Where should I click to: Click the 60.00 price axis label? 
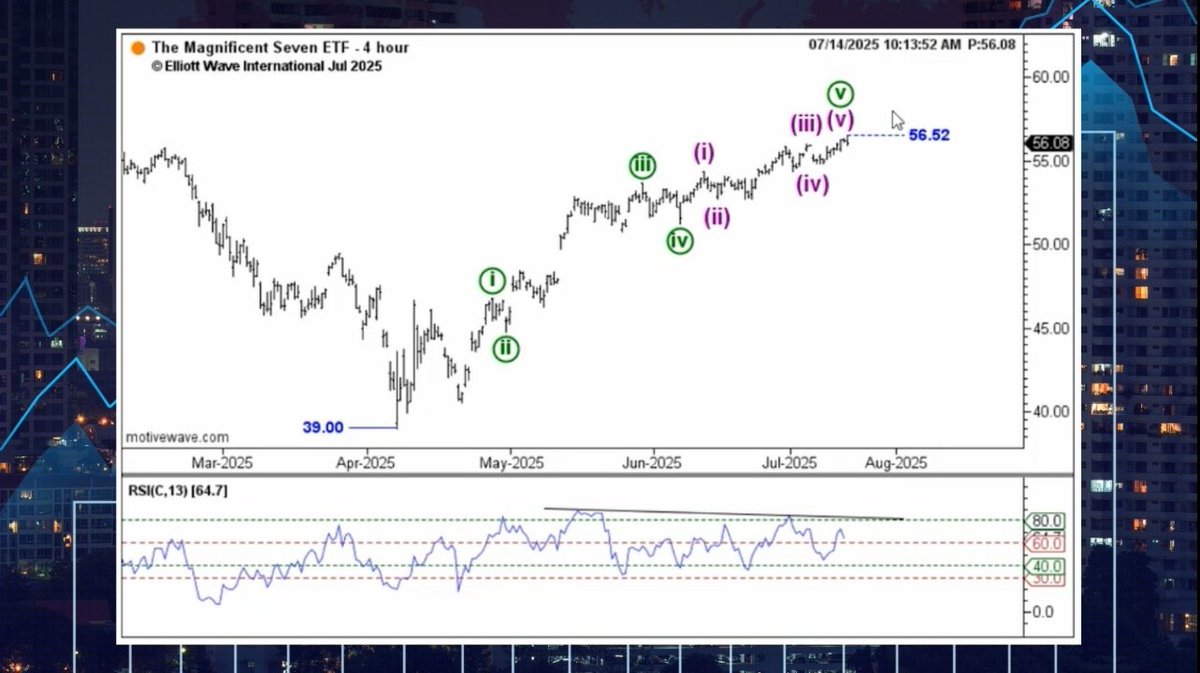point(1051,76)
